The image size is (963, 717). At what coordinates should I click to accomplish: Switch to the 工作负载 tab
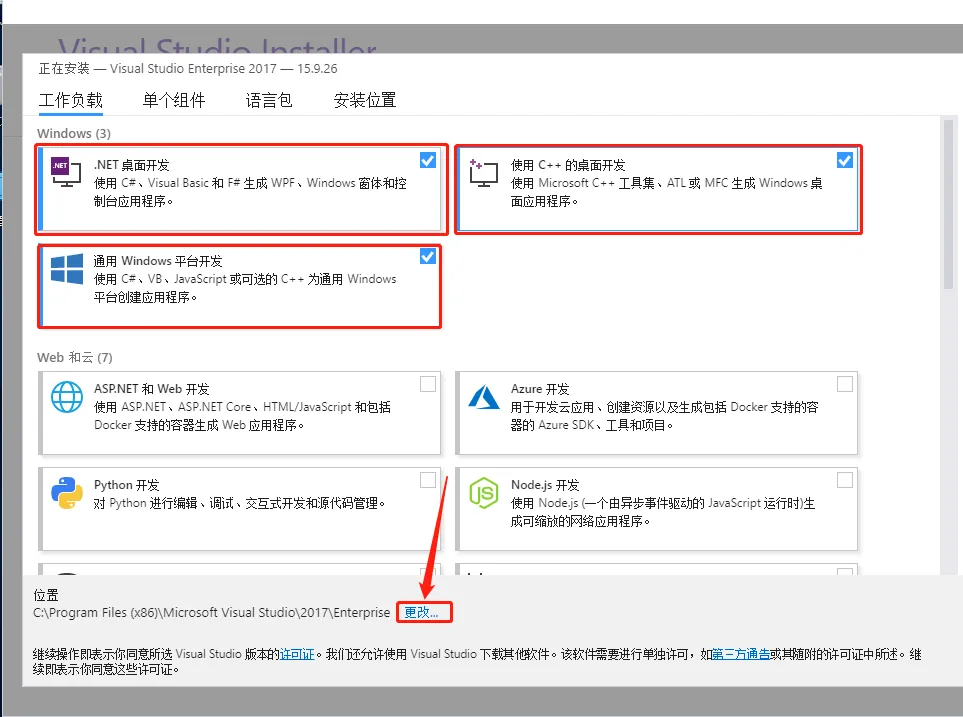coord(71,100)
